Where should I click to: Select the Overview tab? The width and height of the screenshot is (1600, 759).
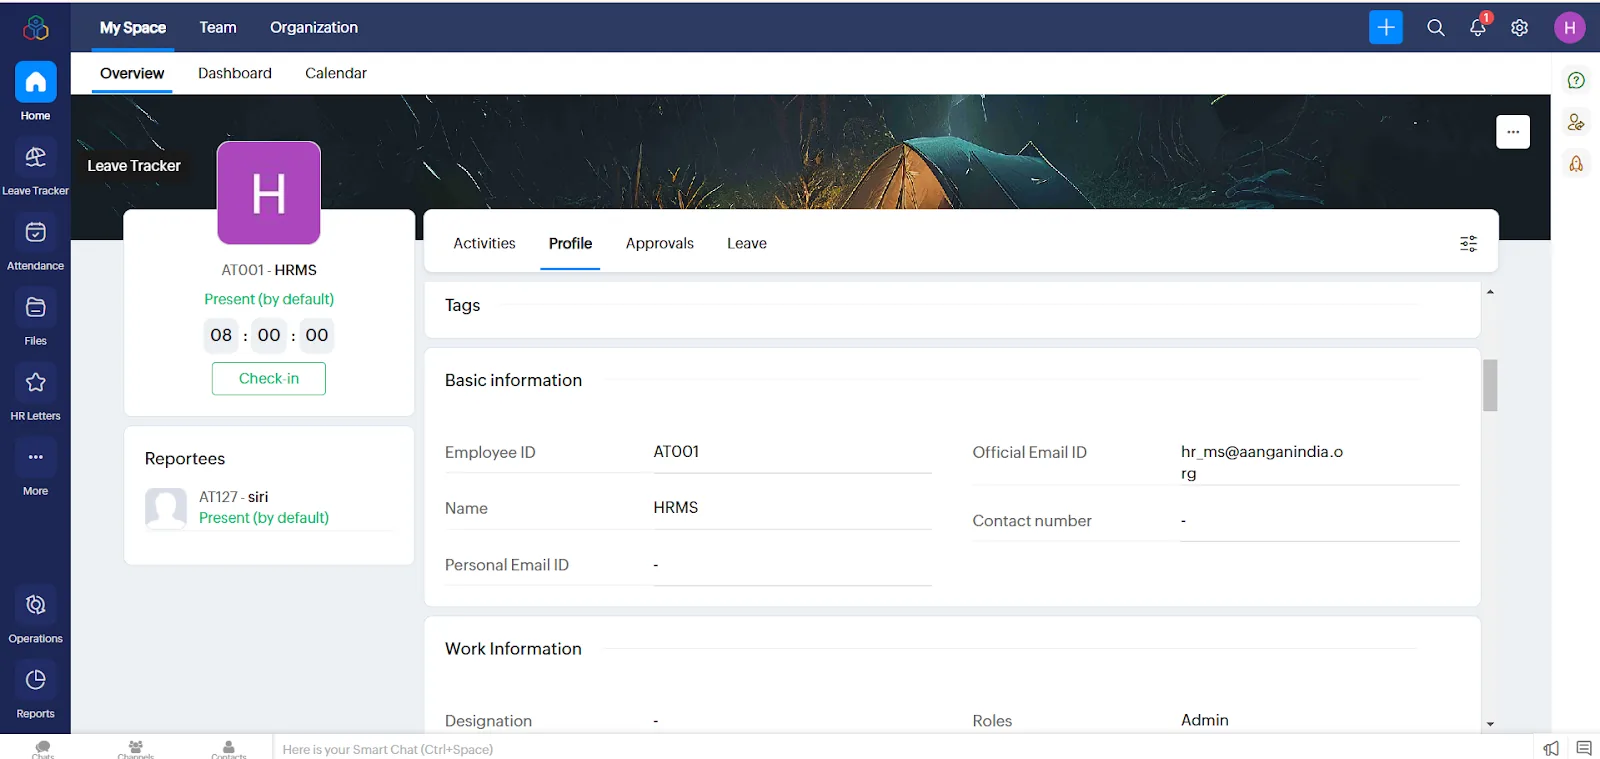click(x=132, y=73)
